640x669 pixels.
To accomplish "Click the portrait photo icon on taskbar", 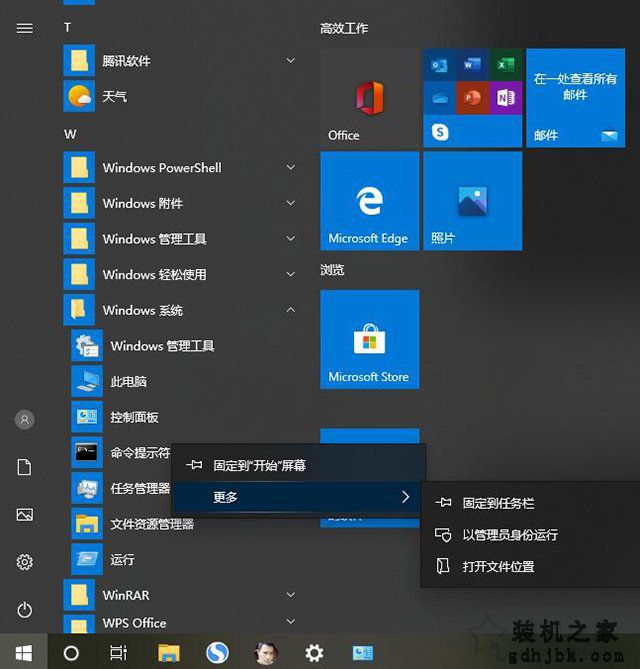I will [x=265, y=653].
